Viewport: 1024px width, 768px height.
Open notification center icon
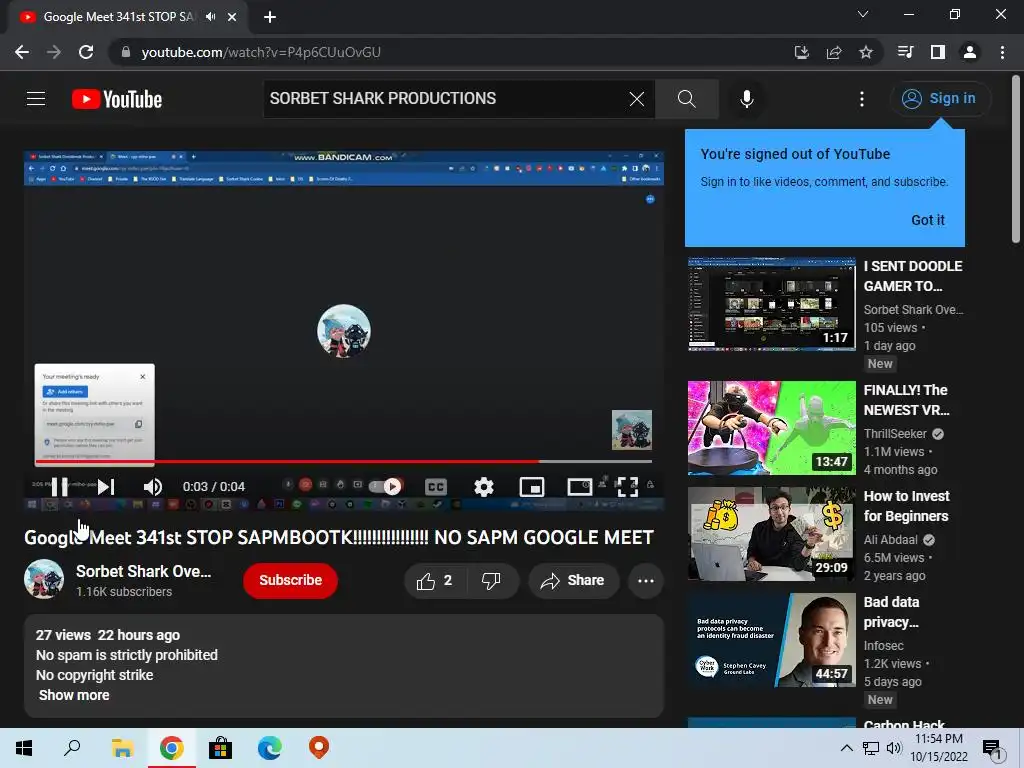point(993,749)
